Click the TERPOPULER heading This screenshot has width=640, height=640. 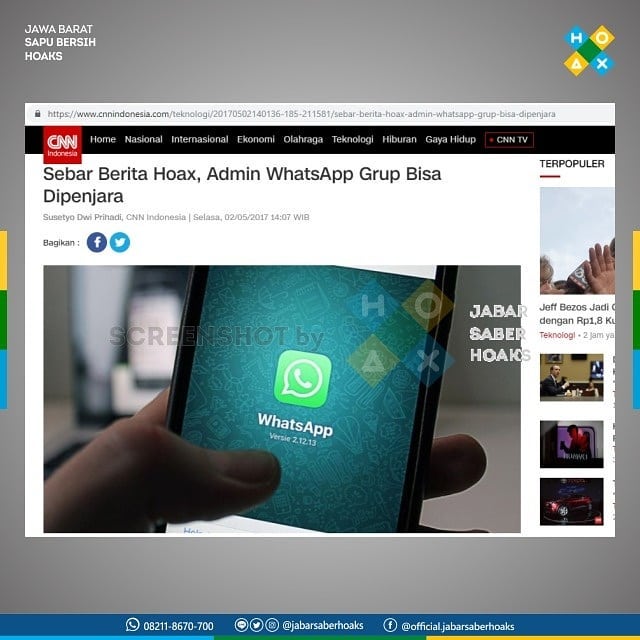pos(572,164)
